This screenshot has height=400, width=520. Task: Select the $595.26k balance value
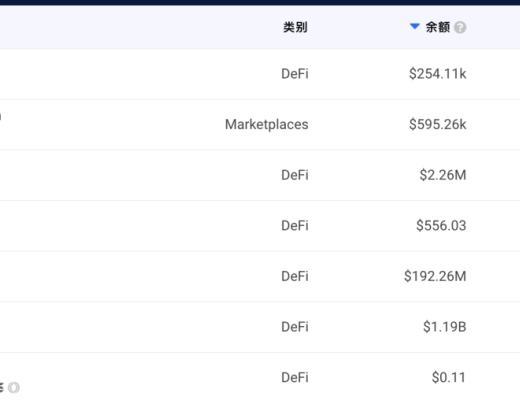click(x=438, y=124)
